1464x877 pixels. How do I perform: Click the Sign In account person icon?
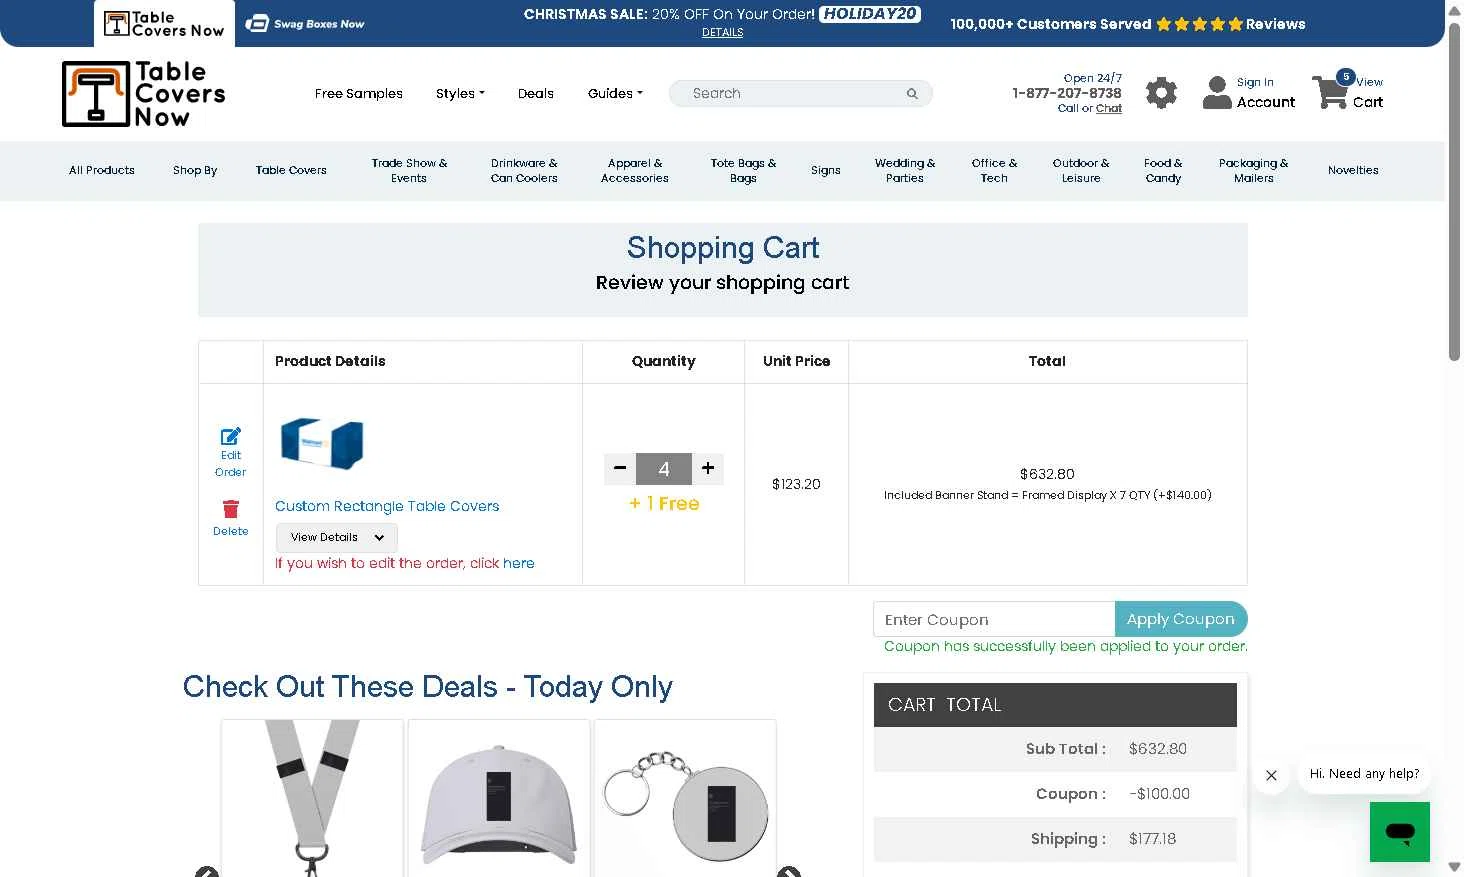click(1217, 93)
